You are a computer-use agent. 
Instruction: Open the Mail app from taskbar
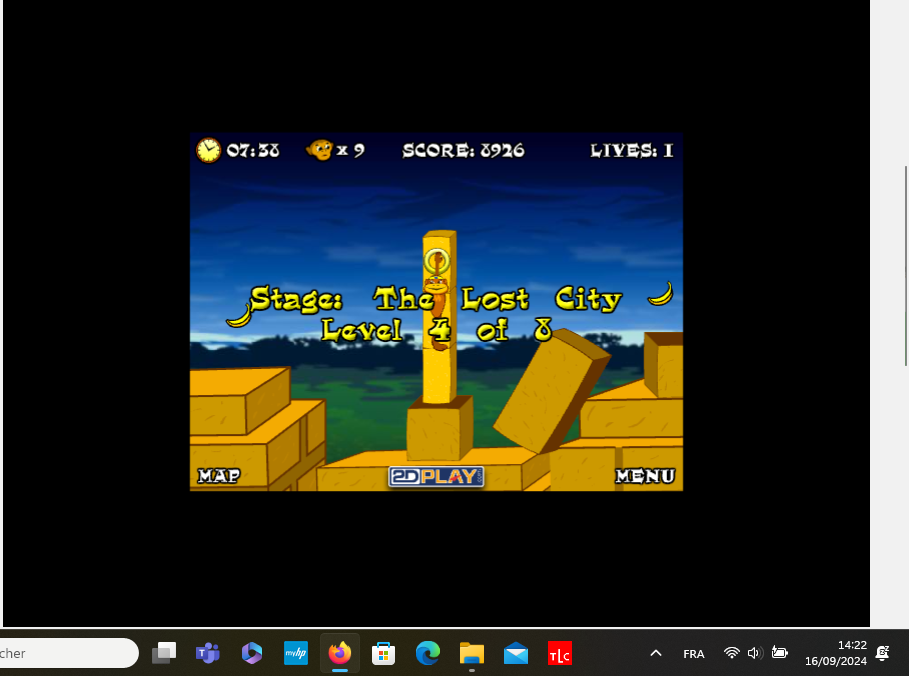[x=516, y=653]
